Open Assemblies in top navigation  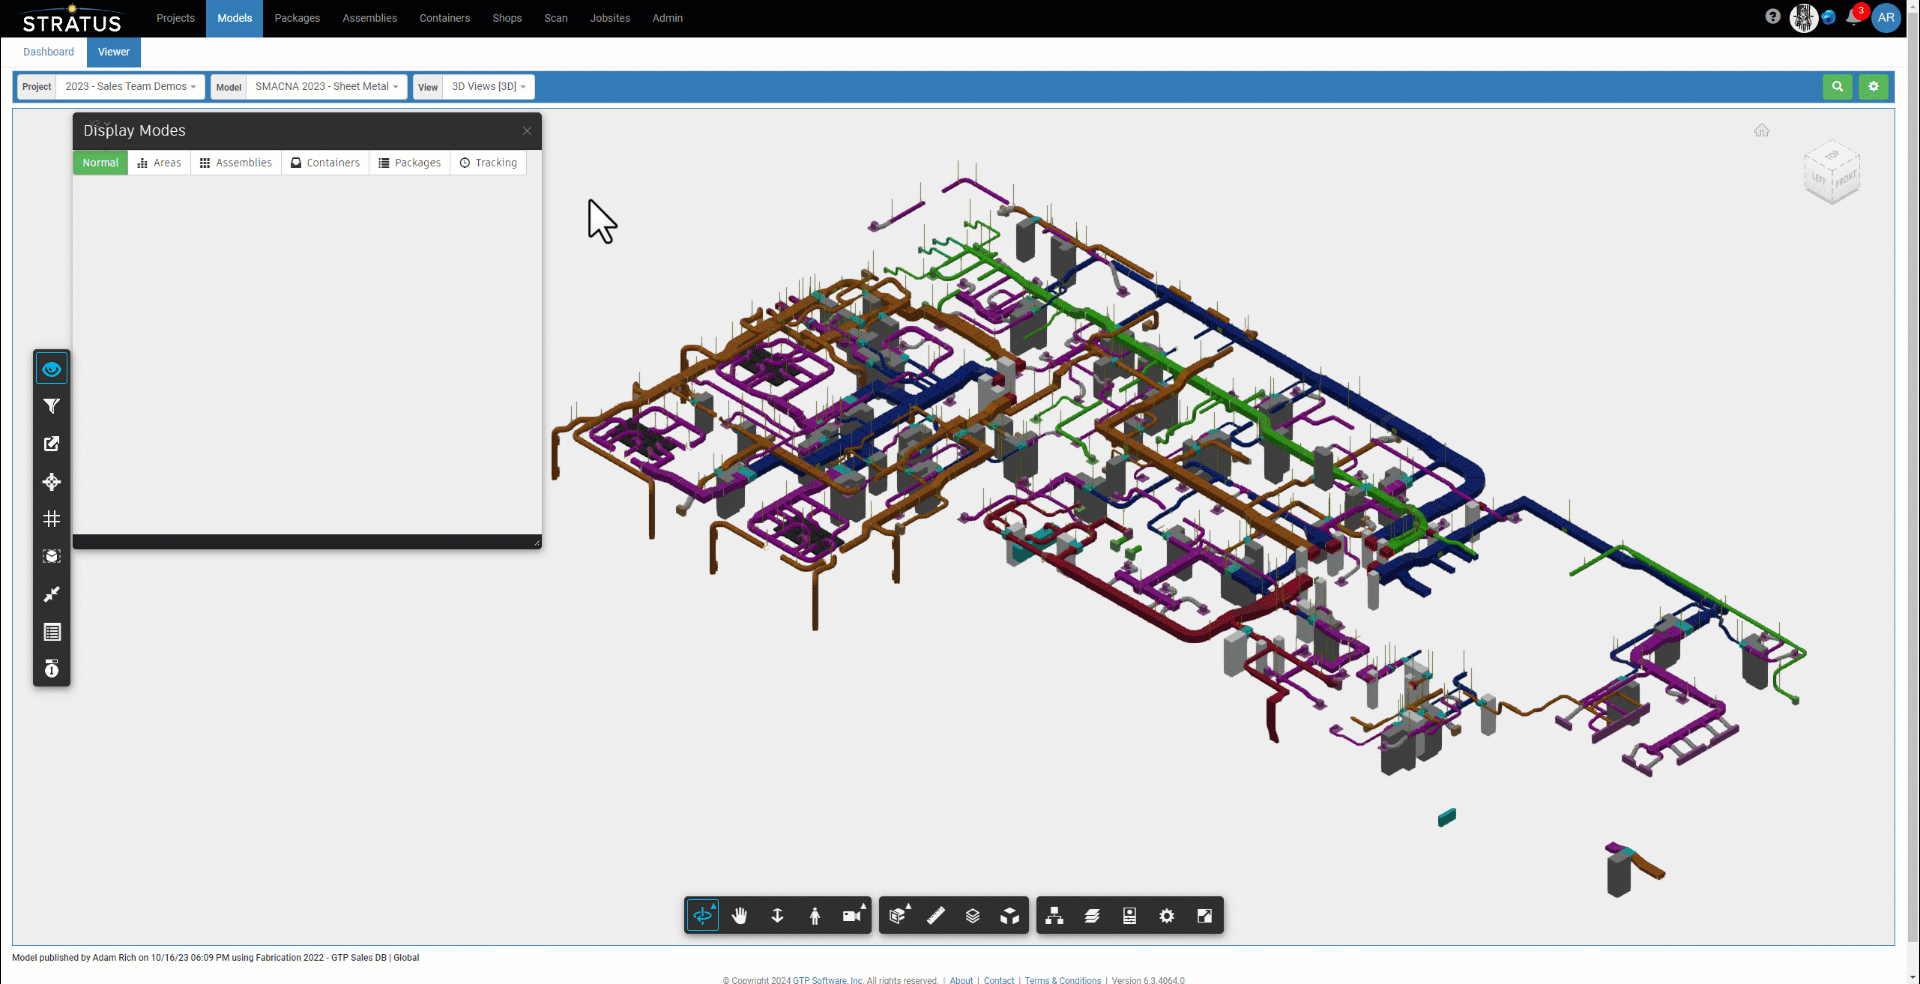pos(370,18)
